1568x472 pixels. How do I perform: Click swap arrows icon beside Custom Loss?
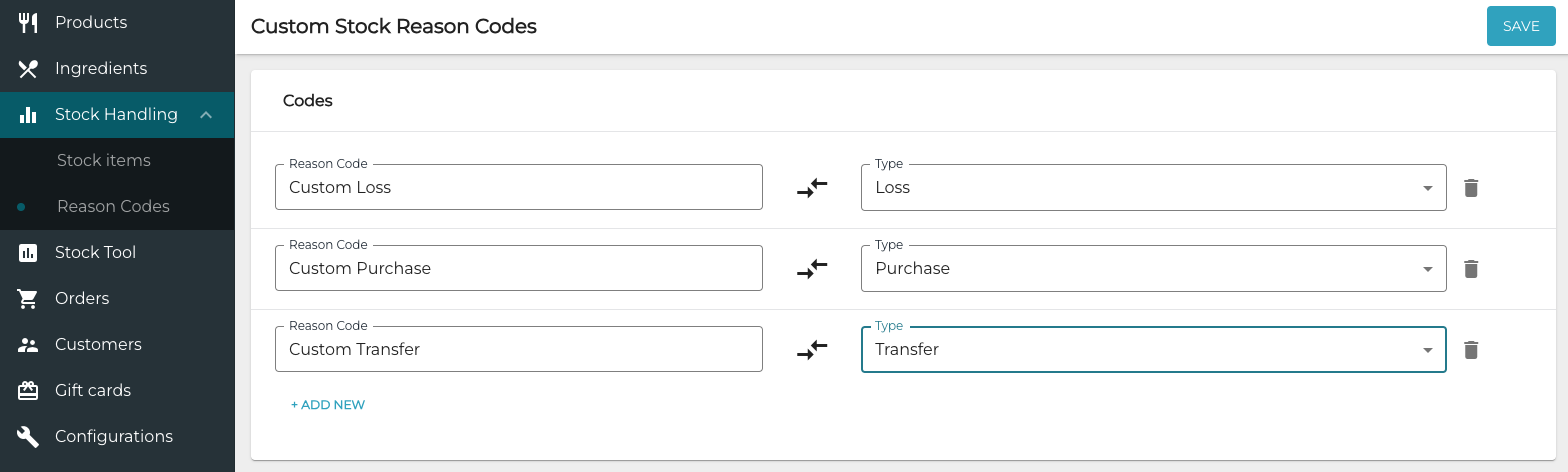[812, 188]
